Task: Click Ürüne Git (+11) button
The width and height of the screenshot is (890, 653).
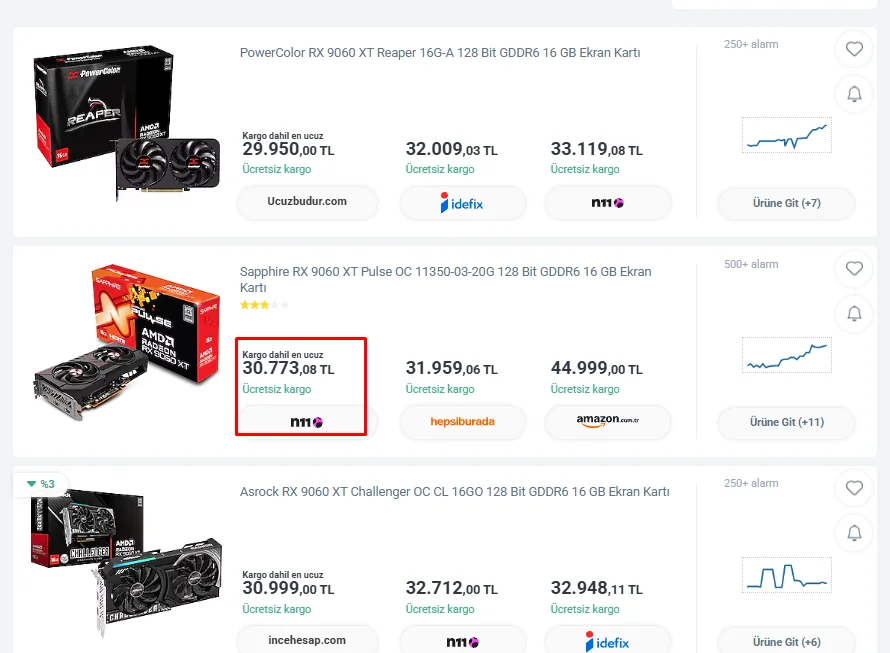Action: click(x=786, y=422)
